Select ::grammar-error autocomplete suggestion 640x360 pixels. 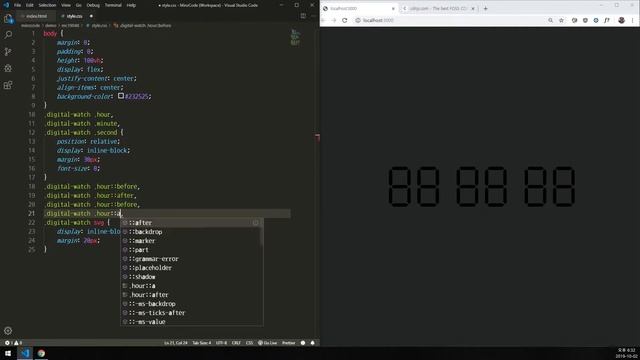pyautogui.click(x=191, y=259)
